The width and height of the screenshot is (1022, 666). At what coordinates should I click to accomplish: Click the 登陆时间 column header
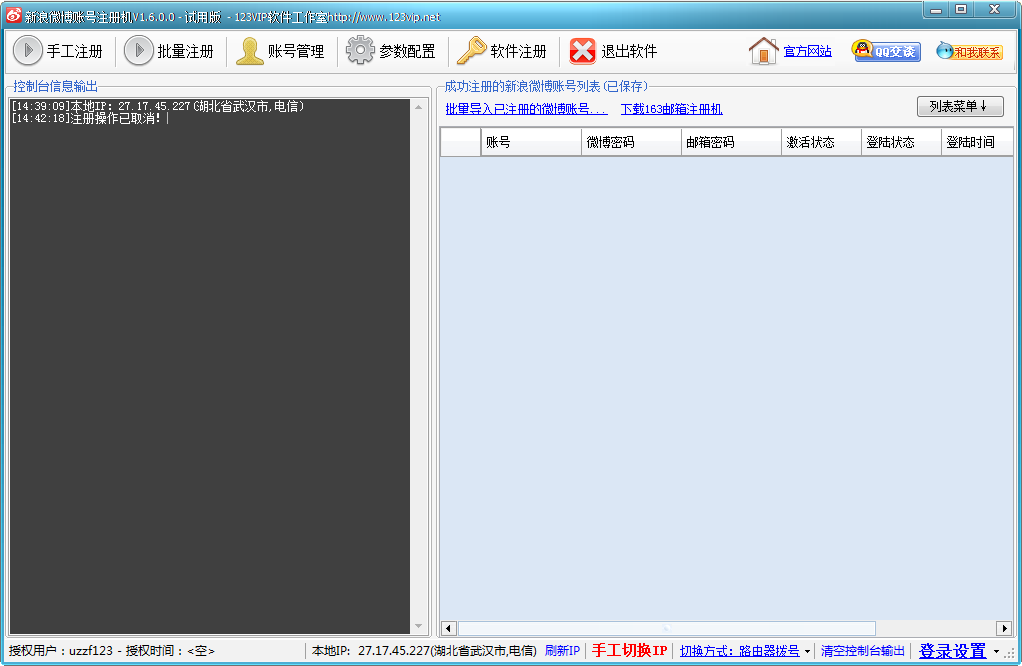tap(977, 142)
